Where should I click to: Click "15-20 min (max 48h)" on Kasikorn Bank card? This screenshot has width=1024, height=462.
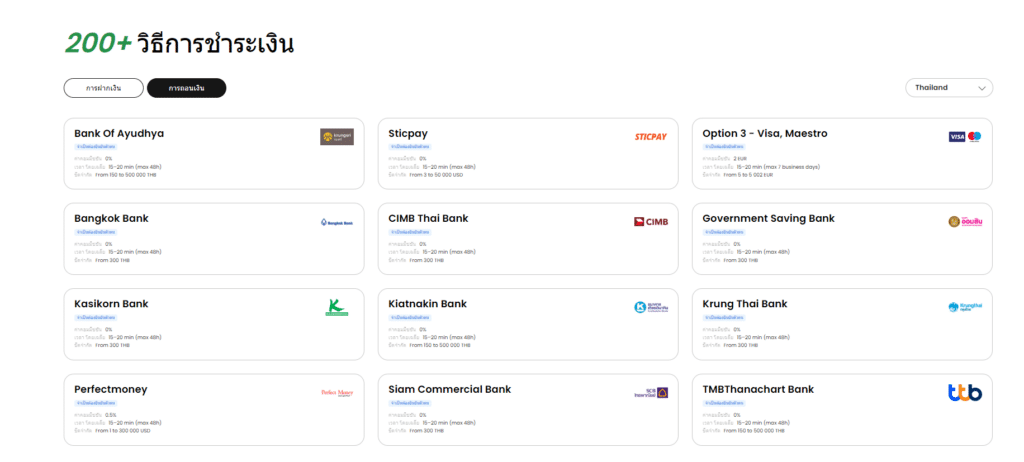click(135, 338)
